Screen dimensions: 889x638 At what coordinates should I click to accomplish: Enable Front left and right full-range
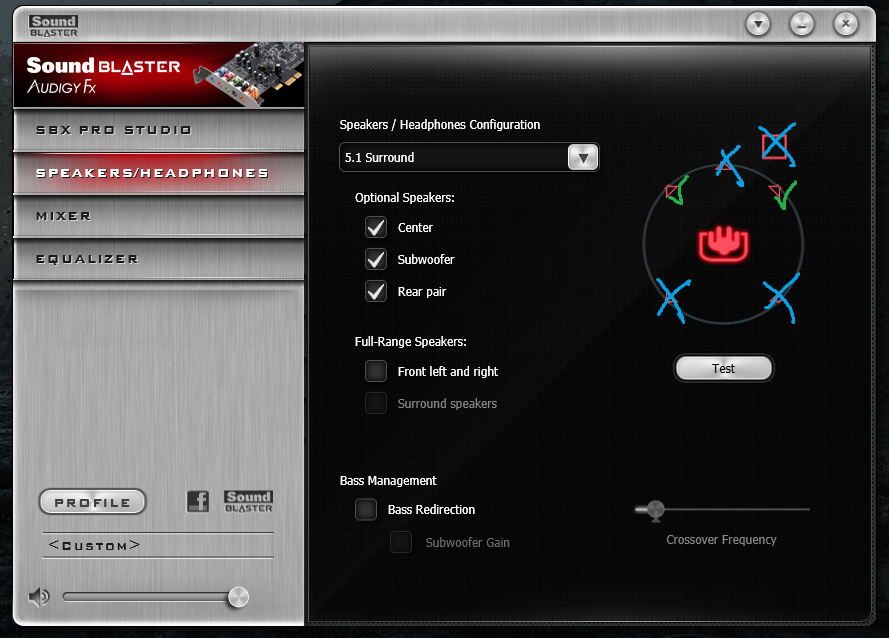click(x=376, y=371)
